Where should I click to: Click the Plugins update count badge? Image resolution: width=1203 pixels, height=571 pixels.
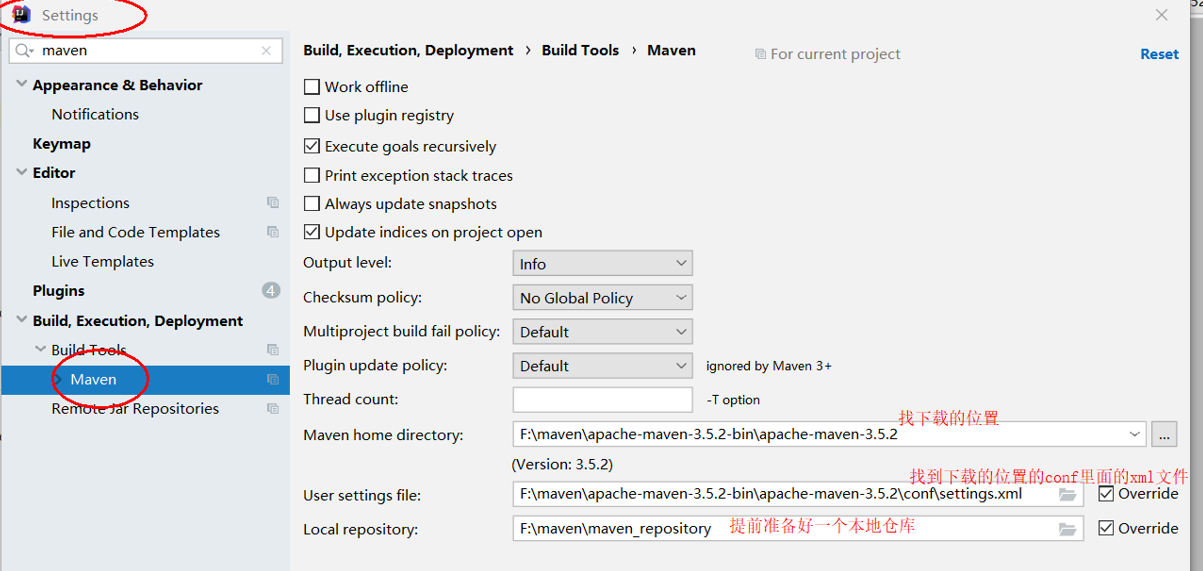tap(271, 291)
